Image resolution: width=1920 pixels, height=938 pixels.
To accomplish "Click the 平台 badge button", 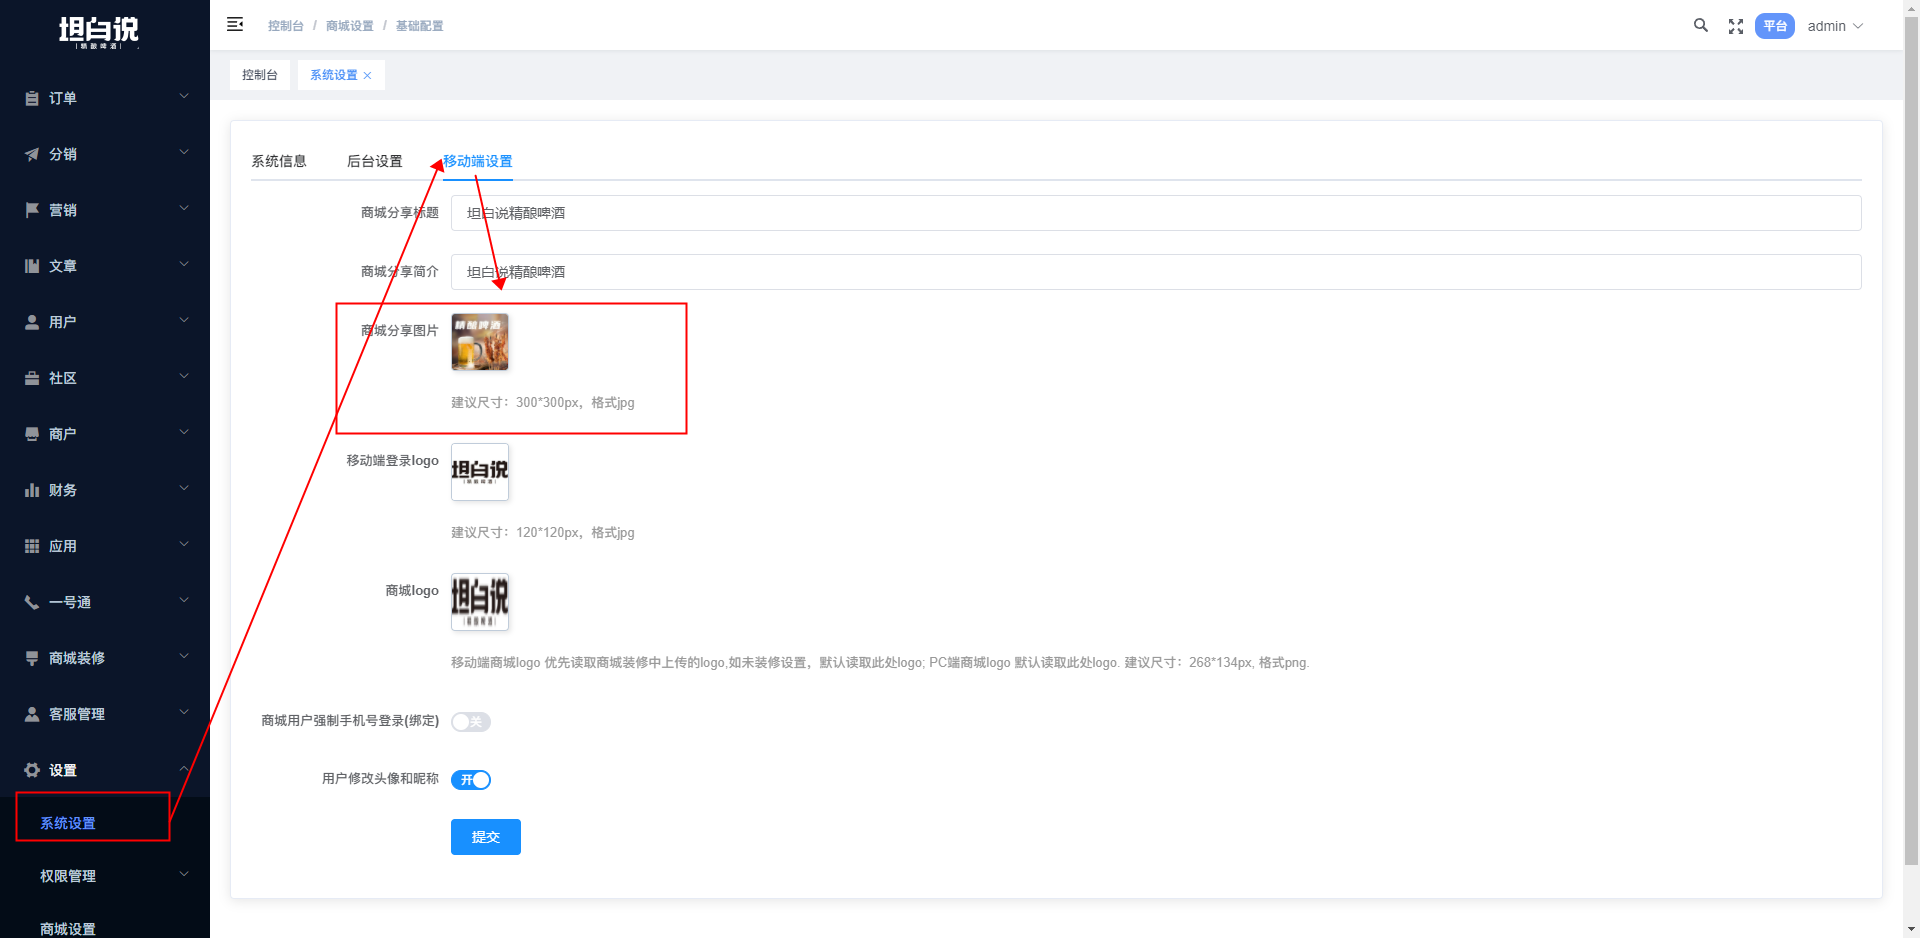I will [1775, 26].
